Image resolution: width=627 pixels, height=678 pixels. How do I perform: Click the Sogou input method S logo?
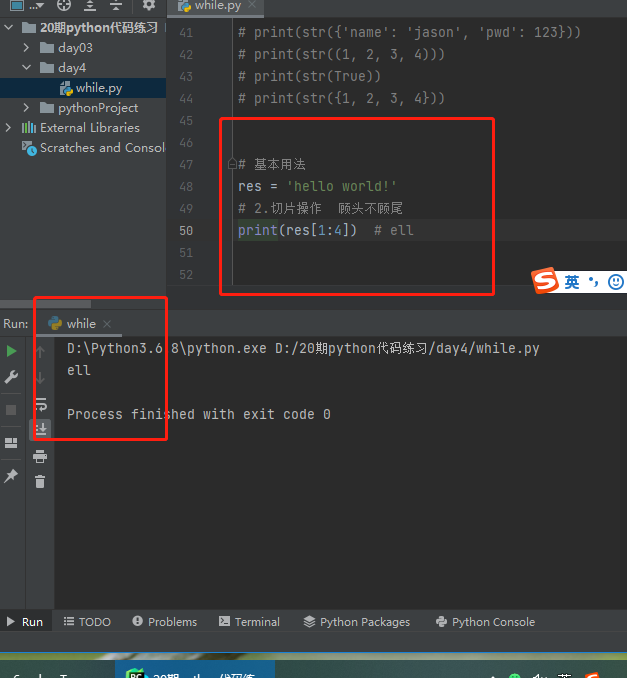(x=545, y=281)
